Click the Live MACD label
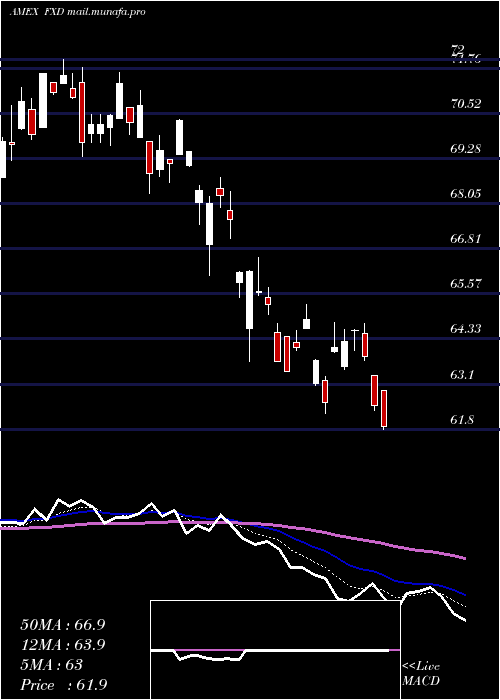The width and height of the screenshot is (500, 700). pos(421,674)
